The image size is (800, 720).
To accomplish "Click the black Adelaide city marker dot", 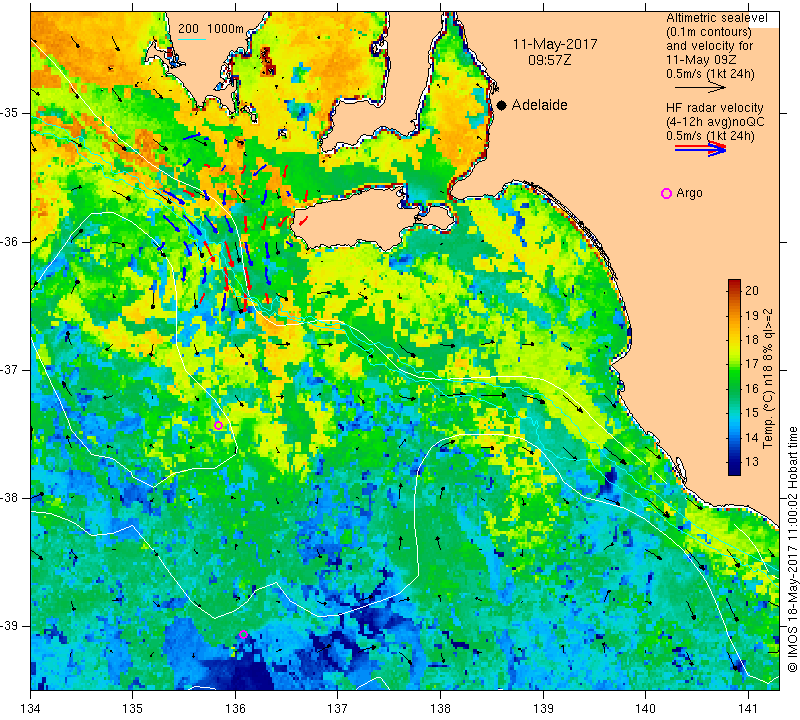I will (502, 105).
